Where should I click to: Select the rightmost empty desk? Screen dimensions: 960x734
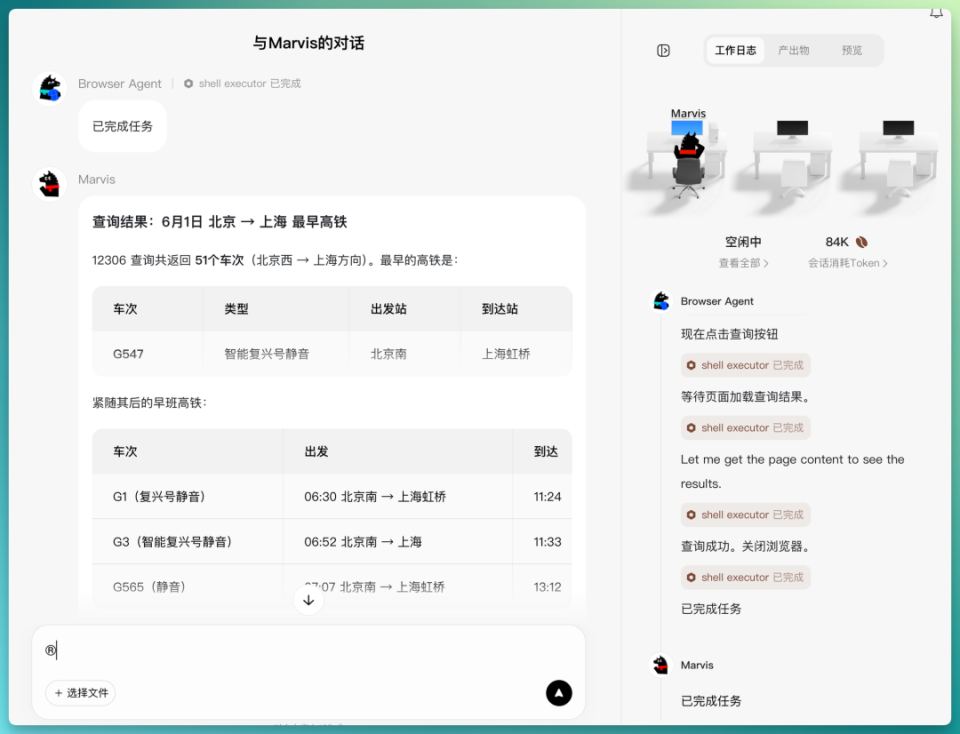tap(899, 158)
